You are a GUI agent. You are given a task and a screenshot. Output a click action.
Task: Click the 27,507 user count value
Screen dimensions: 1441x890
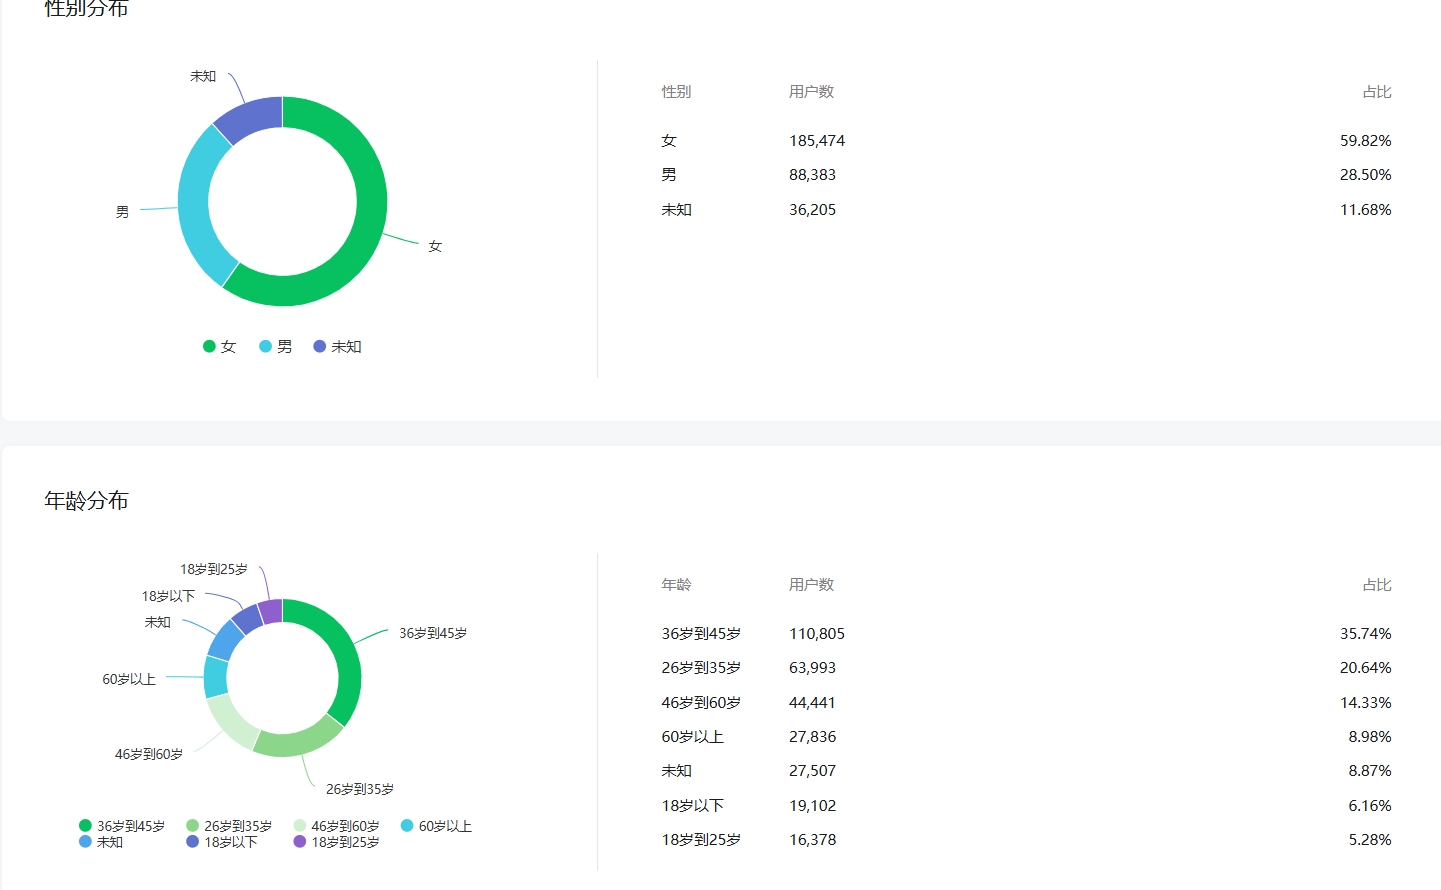(812, 771)
